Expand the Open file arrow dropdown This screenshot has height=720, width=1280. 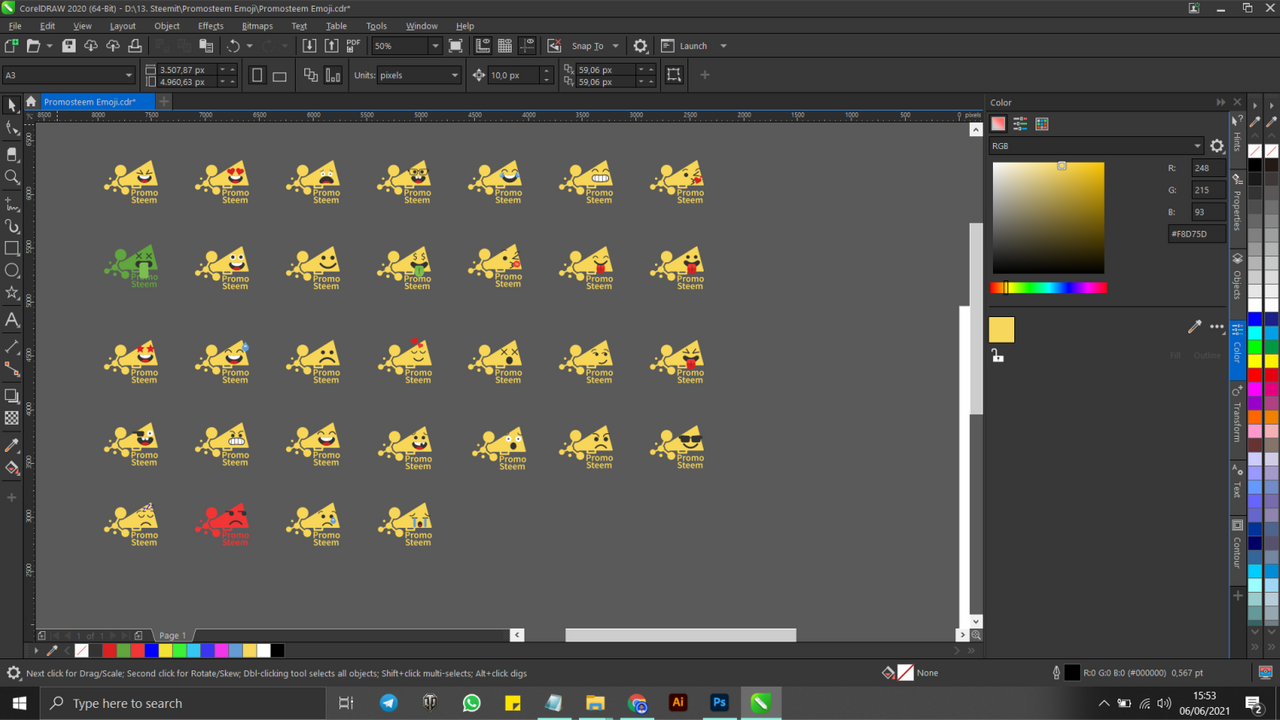(48, 46)
